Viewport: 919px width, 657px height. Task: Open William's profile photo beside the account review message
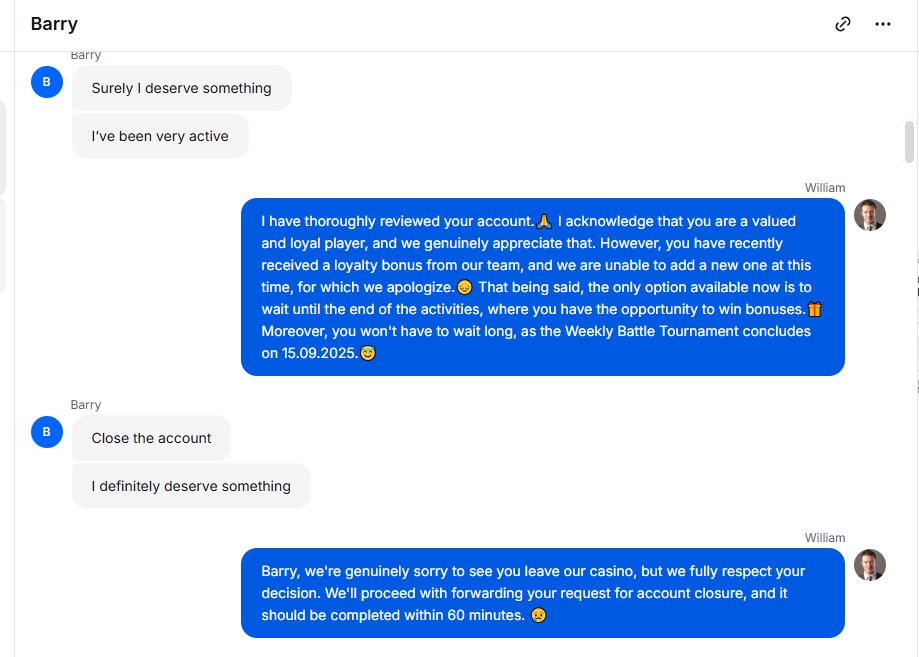pos(870,215)
